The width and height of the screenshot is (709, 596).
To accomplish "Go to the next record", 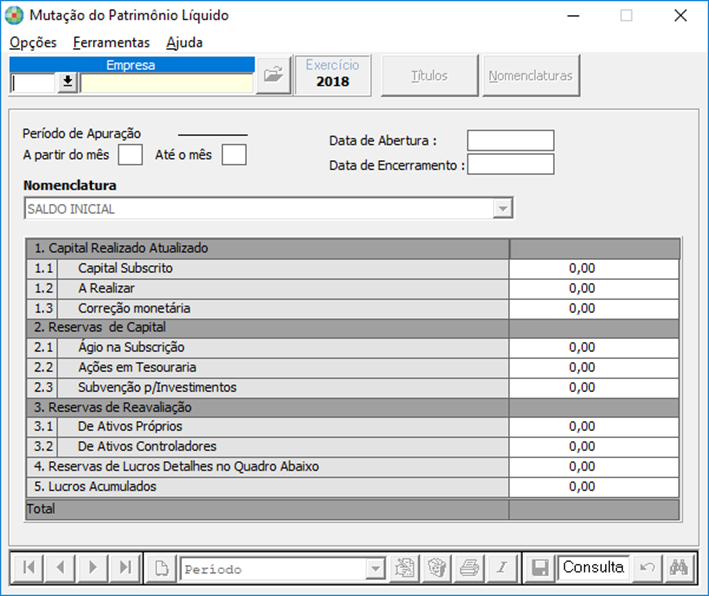I will pos(93,567).
